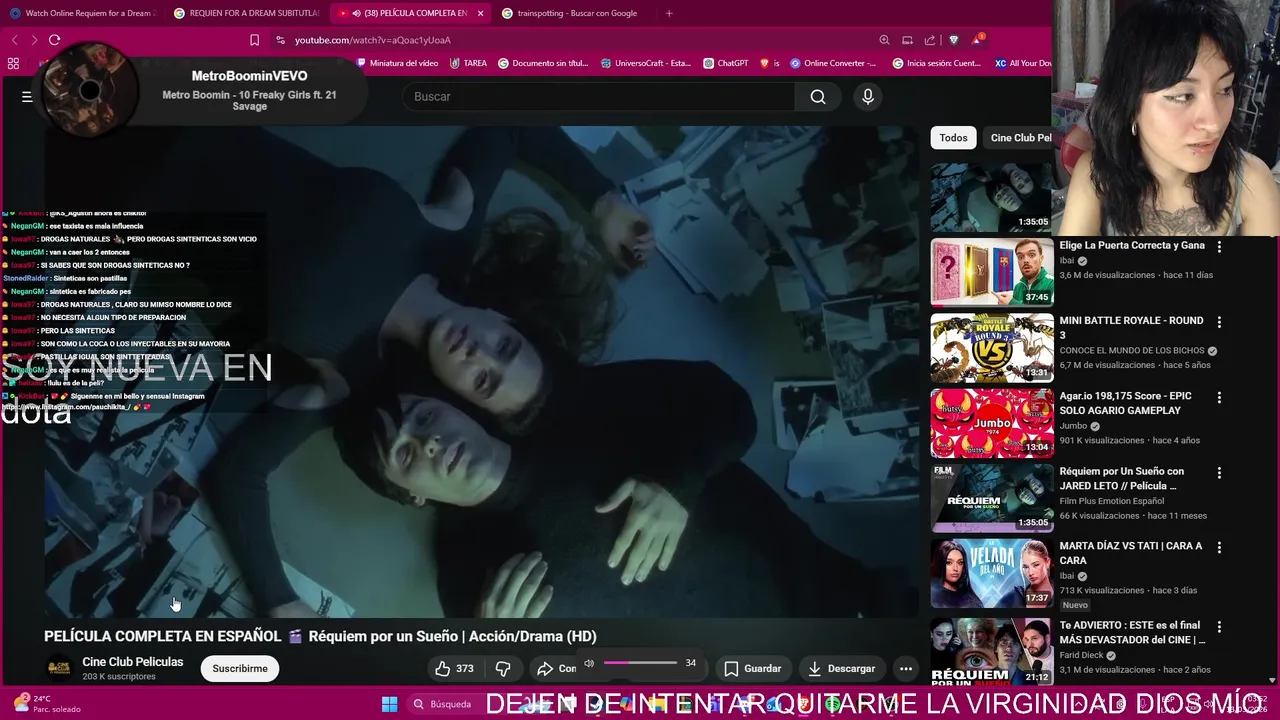Reload the page with the refresh icon
The image size is (1280, 720).
[55, 40]
